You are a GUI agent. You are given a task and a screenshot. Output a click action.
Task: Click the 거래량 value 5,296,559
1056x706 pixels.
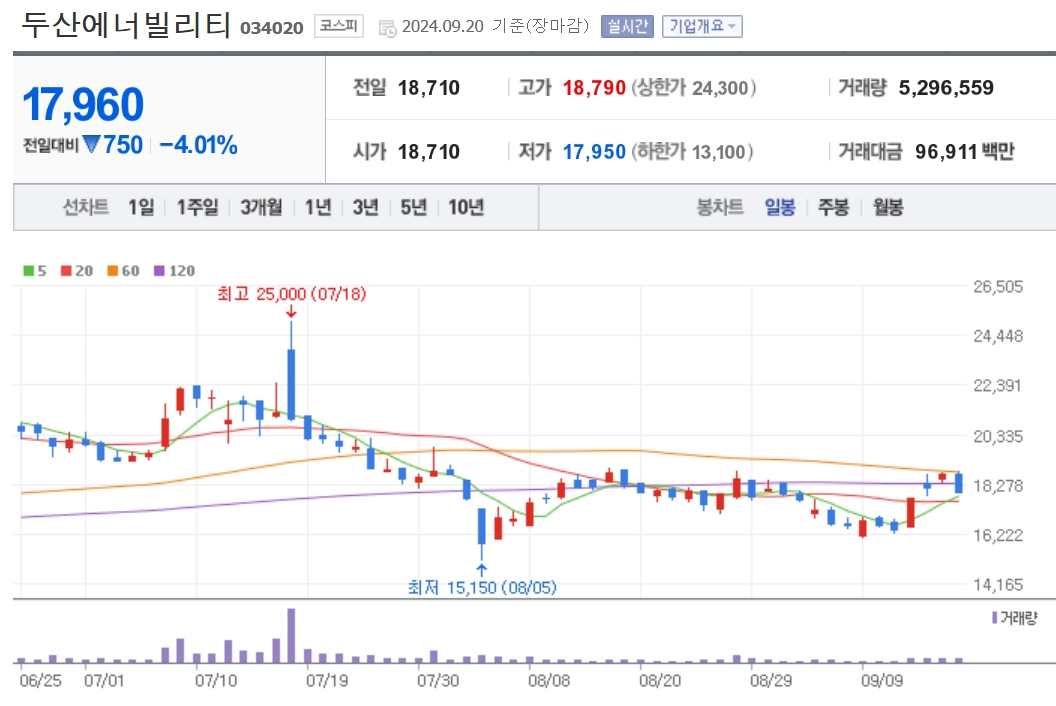(x=946, y=88)
